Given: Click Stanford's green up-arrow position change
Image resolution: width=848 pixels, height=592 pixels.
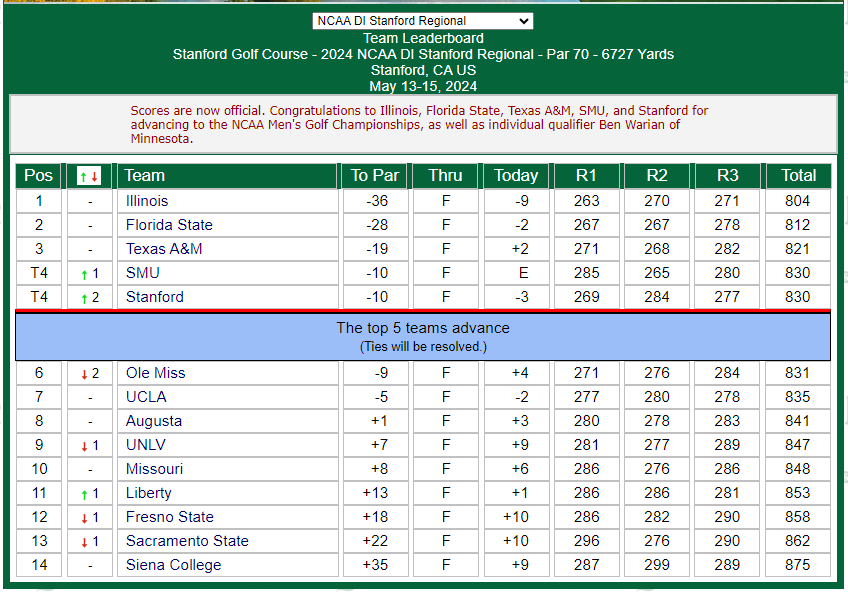Looking at the screenshot, I should pos(84,298).
